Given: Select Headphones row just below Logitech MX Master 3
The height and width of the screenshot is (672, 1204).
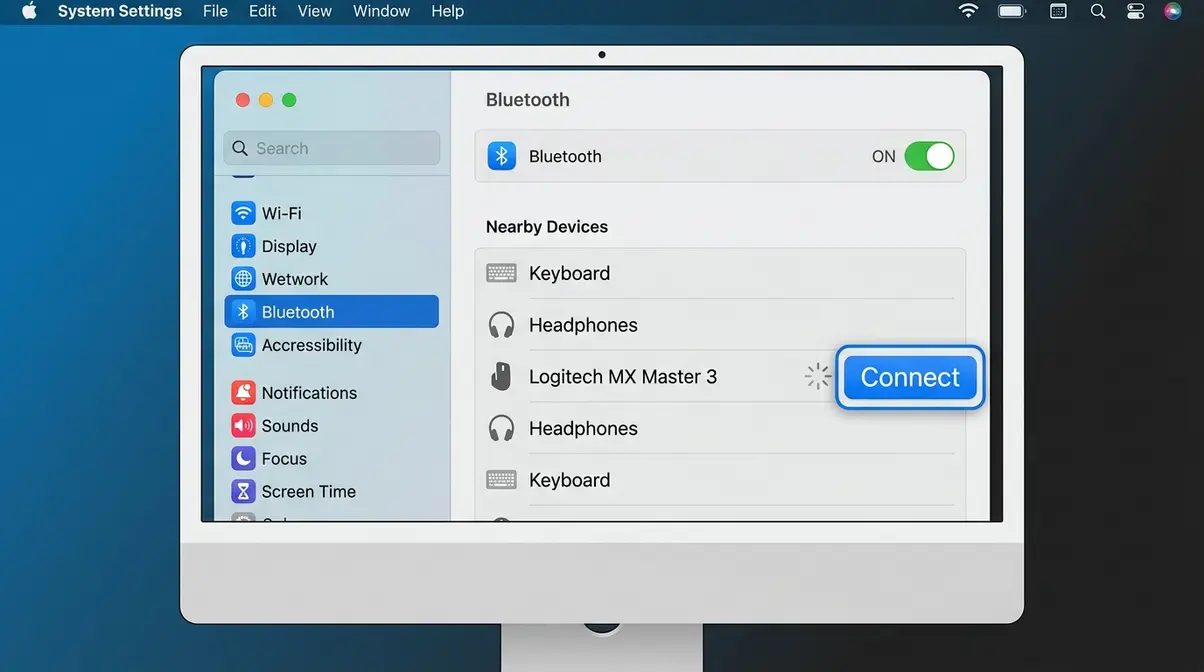Looking at the screenshot, I should [720, 428].
